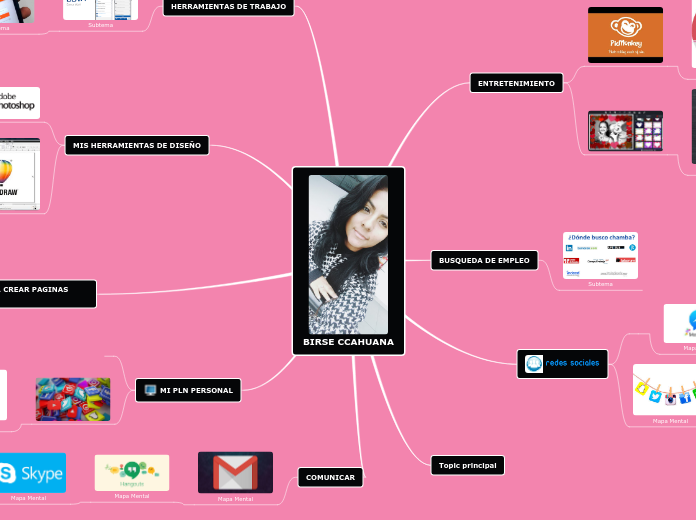Select the COMUNICAR topic node
This screenshot has width=696, height=520.
[x=330, y=477]
